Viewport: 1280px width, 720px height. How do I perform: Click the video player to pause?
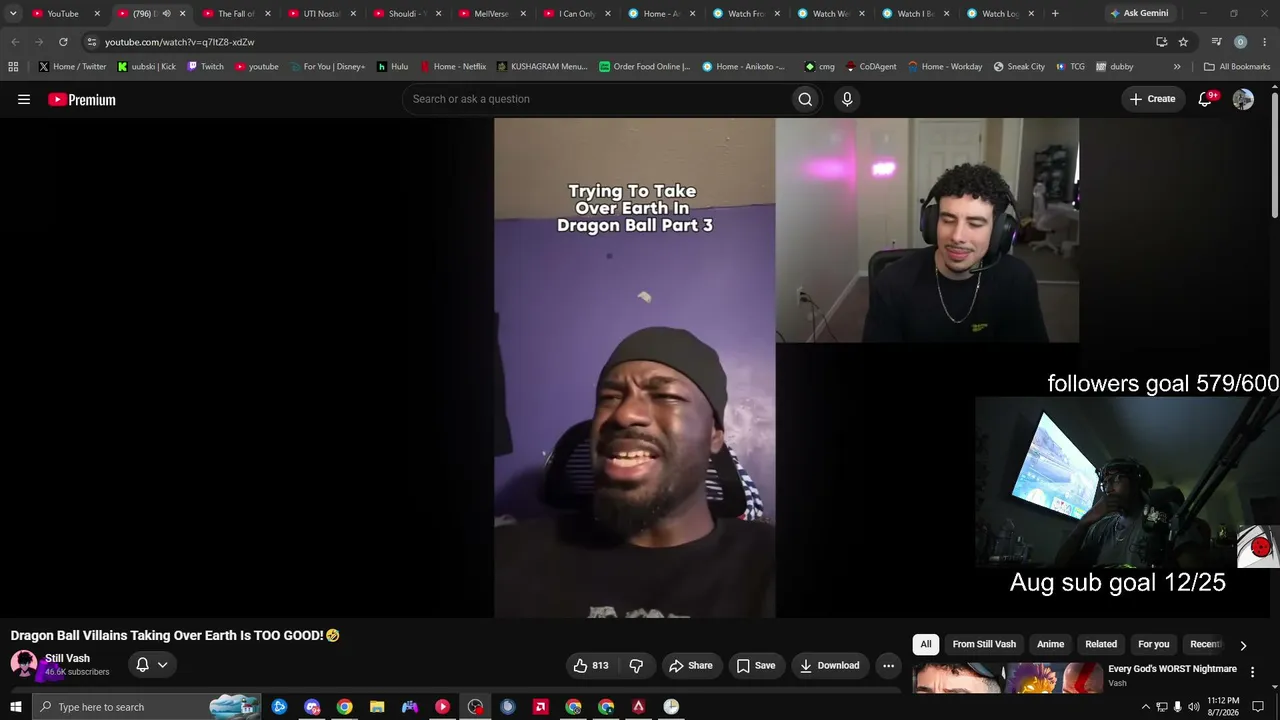634,368
